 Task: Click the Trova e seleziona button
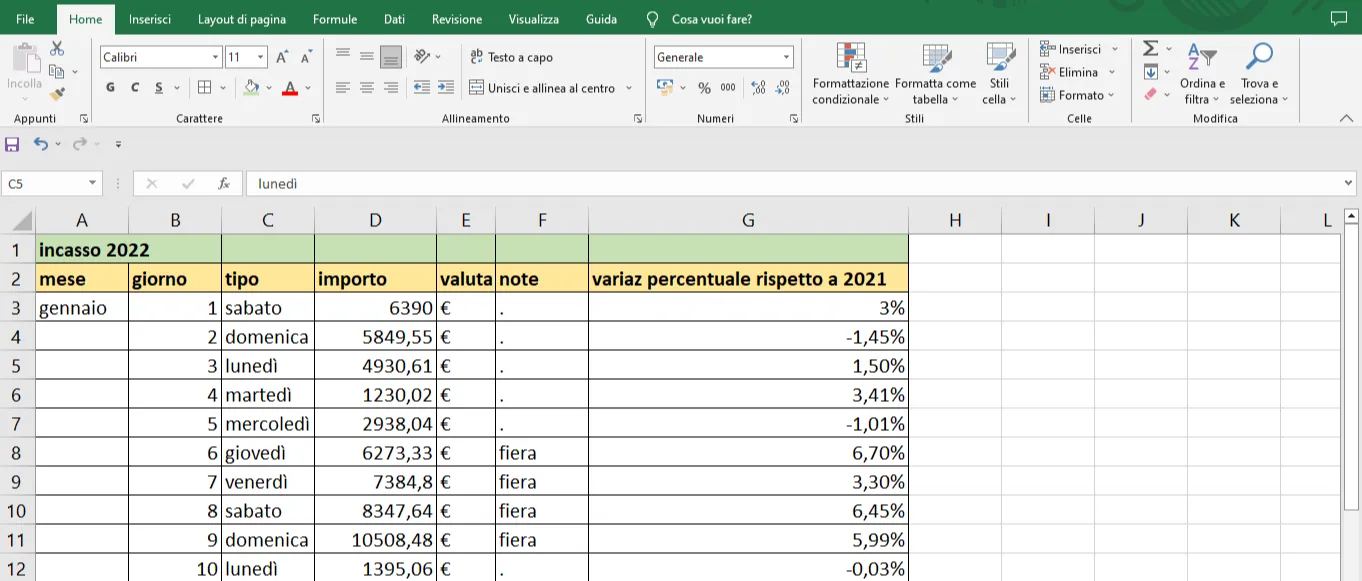pos(1259,74)
